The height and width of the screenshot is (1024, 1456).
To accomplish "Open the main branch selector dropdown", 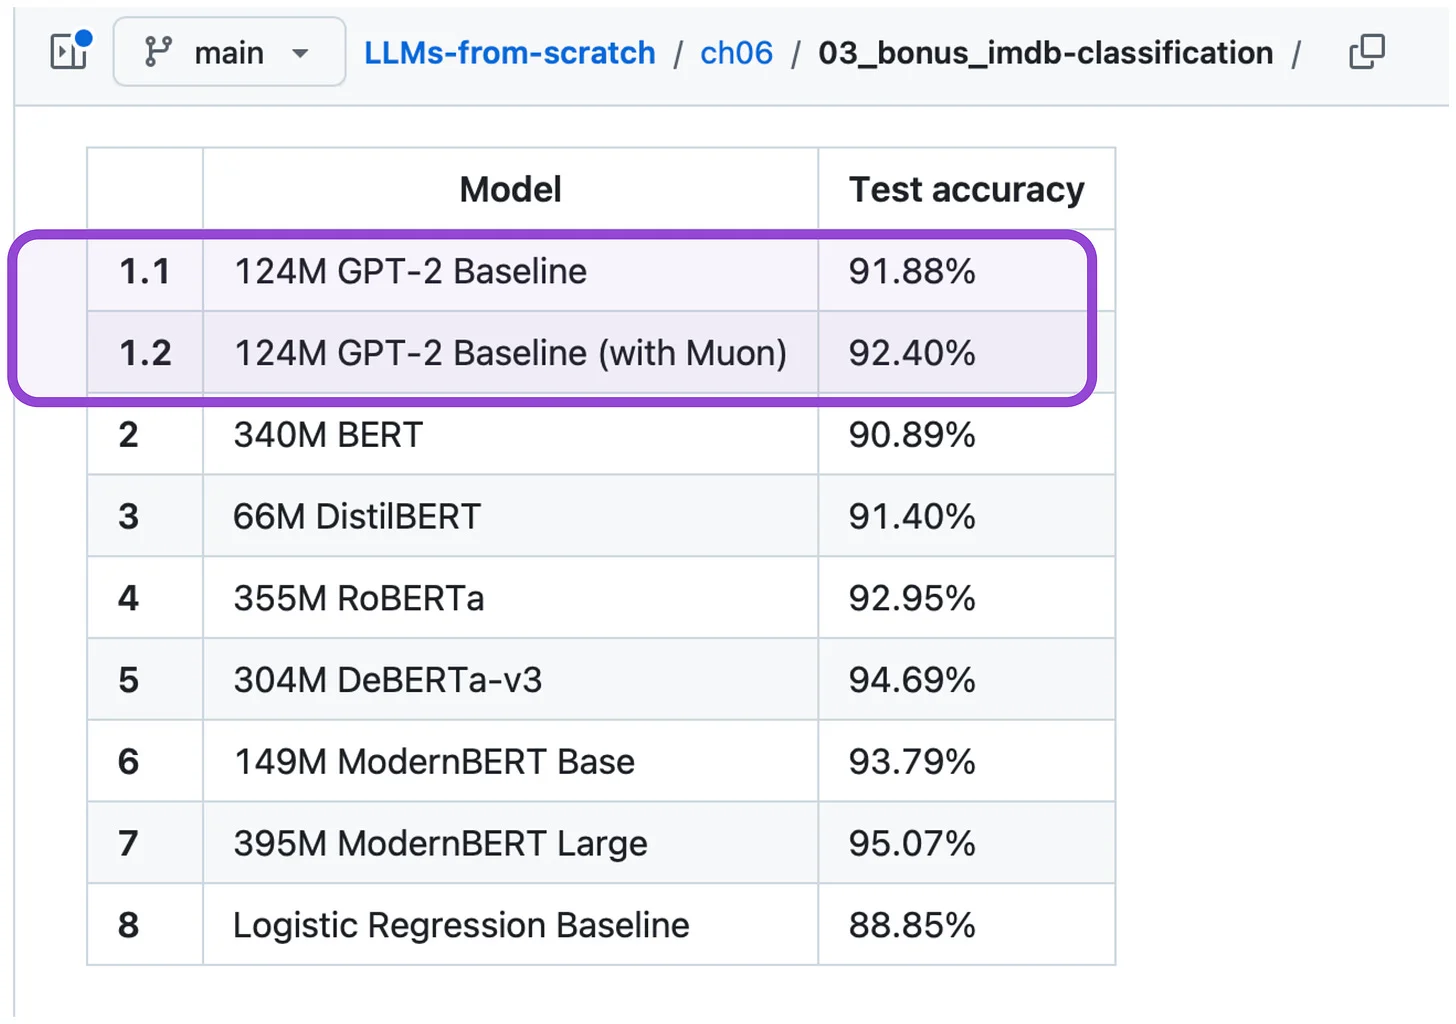I will pos(229,52).
